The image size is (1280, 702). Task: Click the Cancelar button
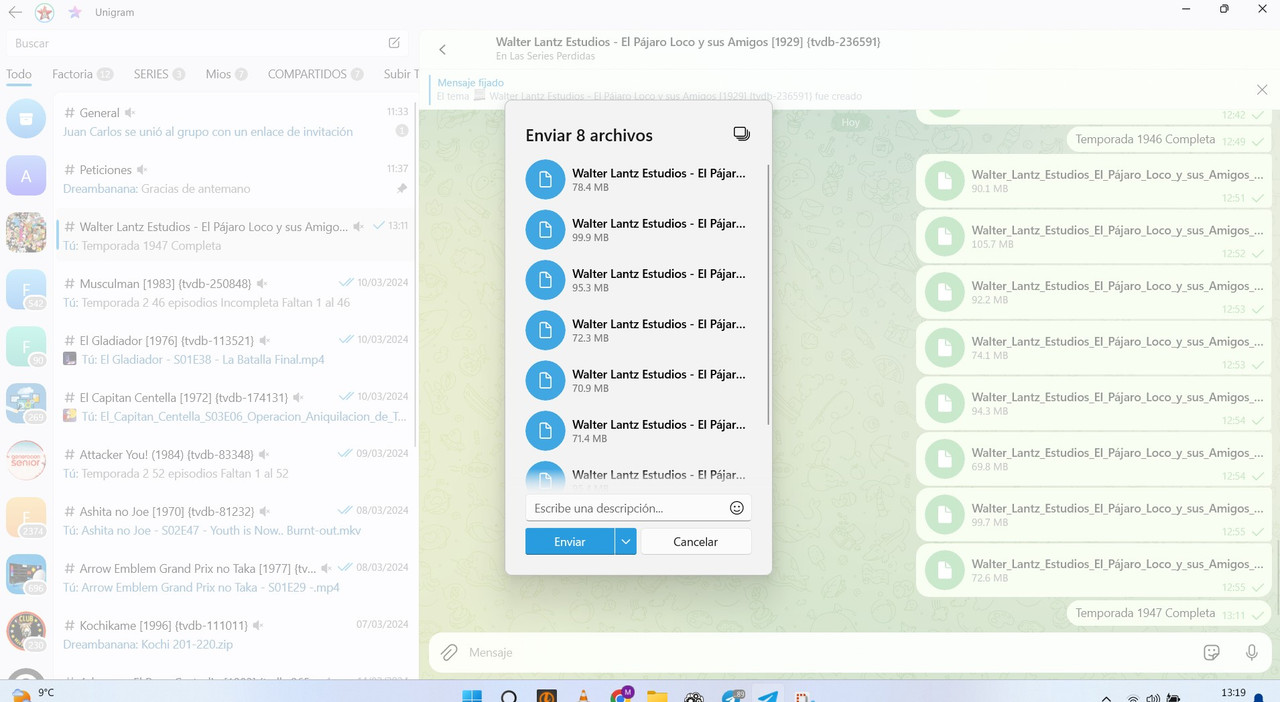tap(695, 541)
